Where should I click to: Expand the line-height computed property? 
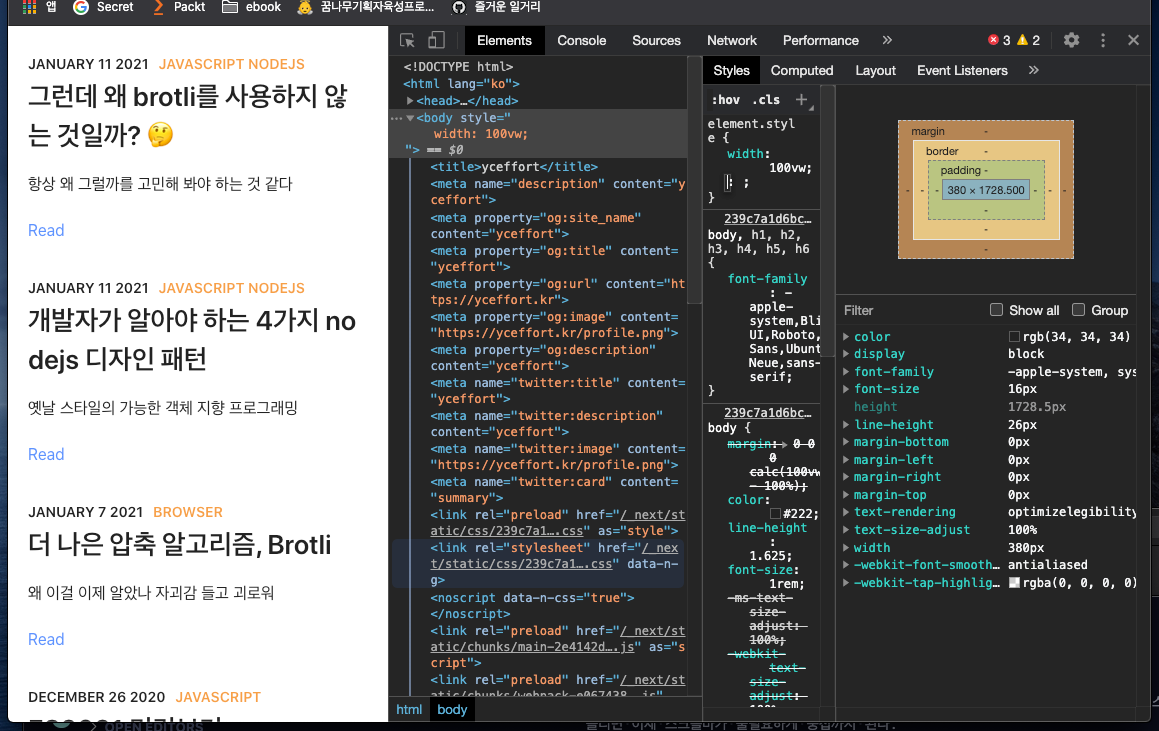tap(848, 425)
